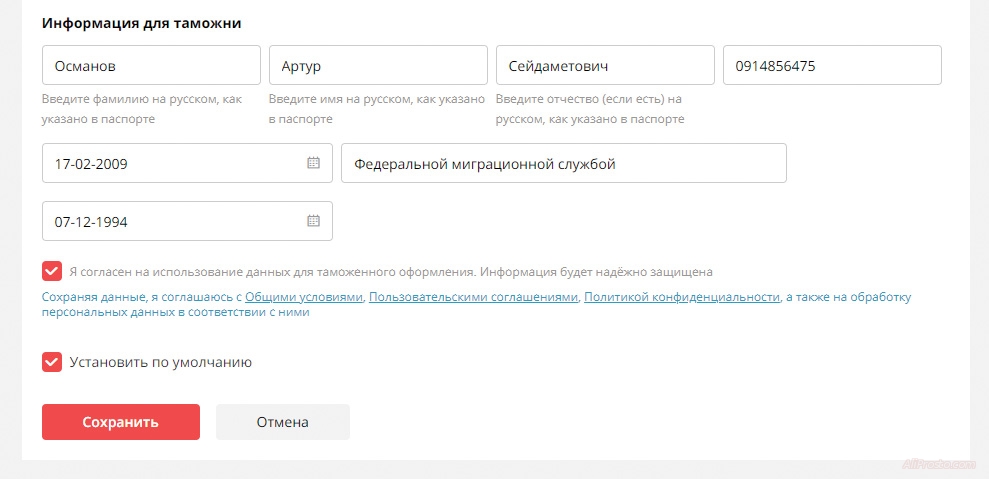Image resolution: width=989 pixels, height=479 pixels.
Task: Click the surname field containing 'Османов'
Action: [x=151, y=66]
